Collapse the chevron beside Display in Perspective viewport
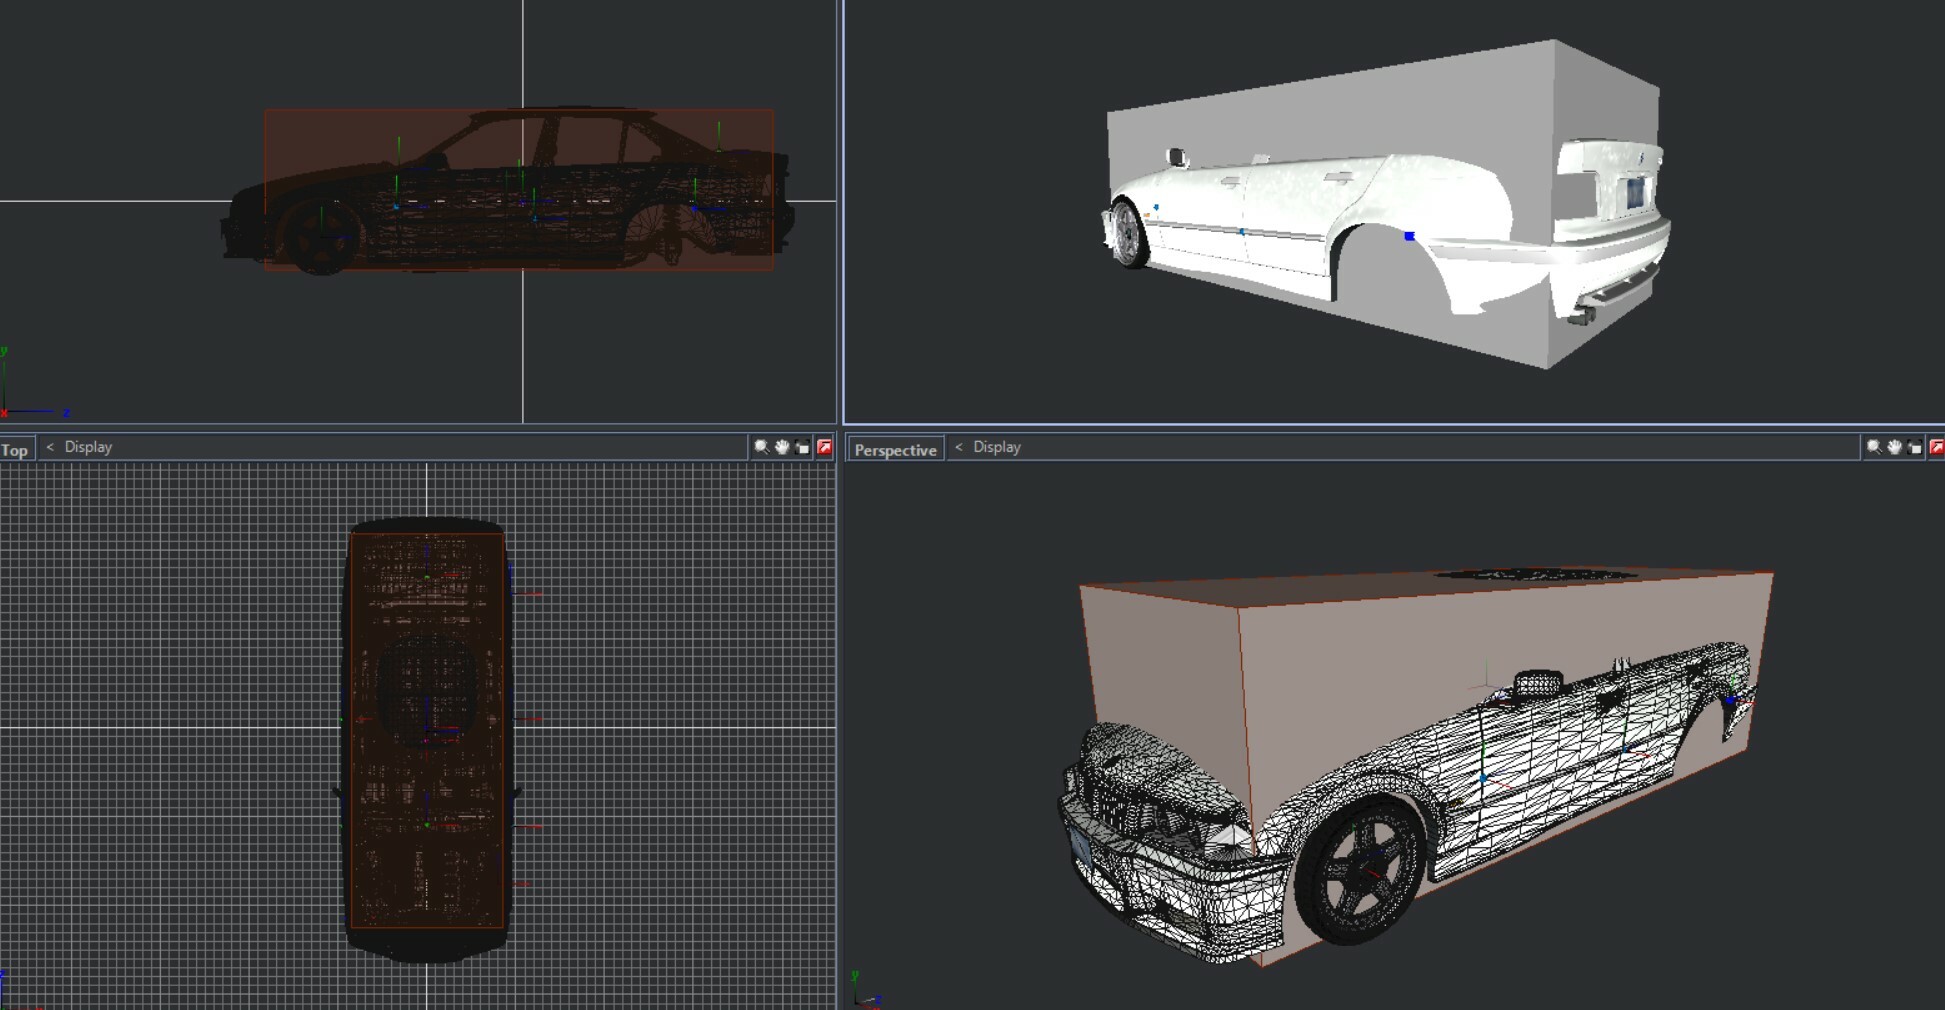The width and height of the screenshot is (1945, 1010). point(959,447)
